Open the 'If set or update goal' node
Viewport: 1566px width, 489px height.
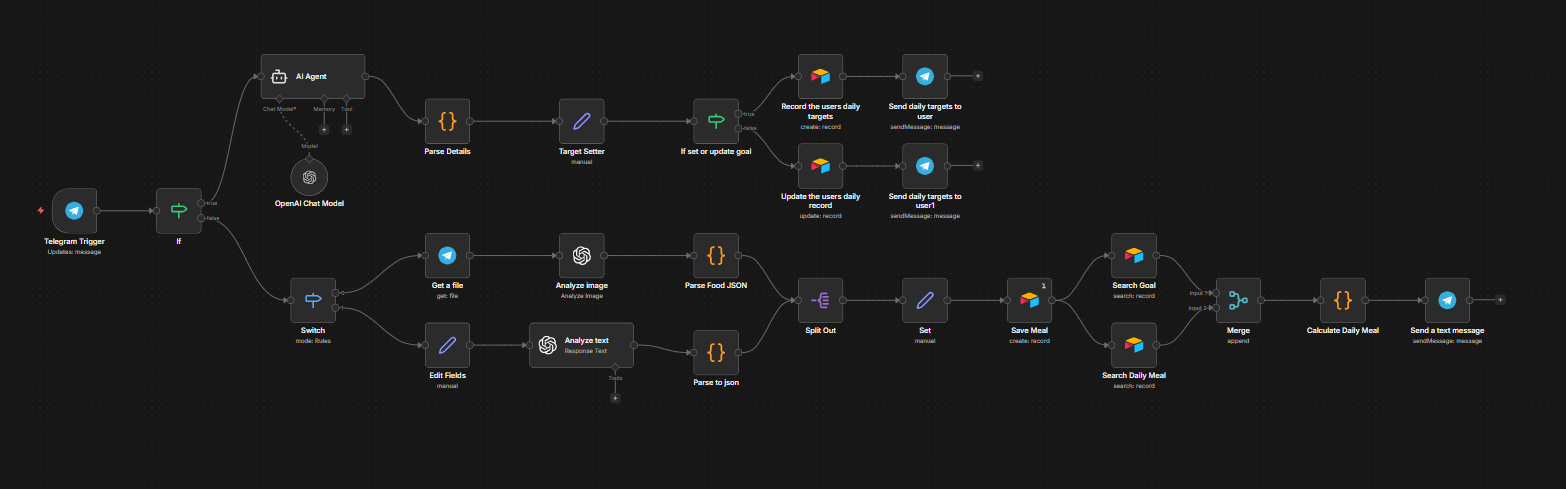[x=716, y=121]
